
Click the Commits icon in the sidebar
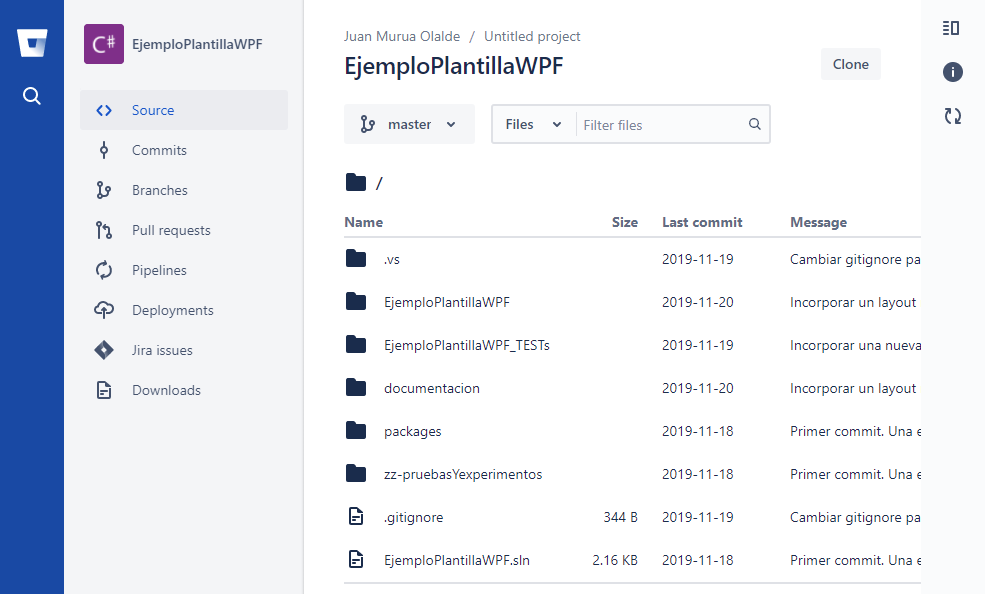tap(104, 150)
